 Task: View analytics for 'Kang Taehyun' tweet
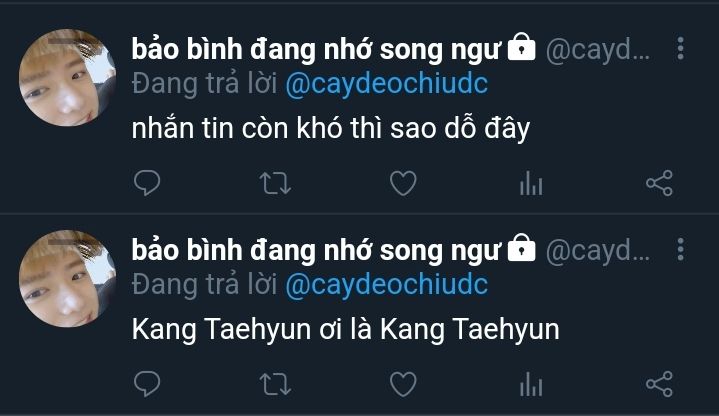coord(530,383)
